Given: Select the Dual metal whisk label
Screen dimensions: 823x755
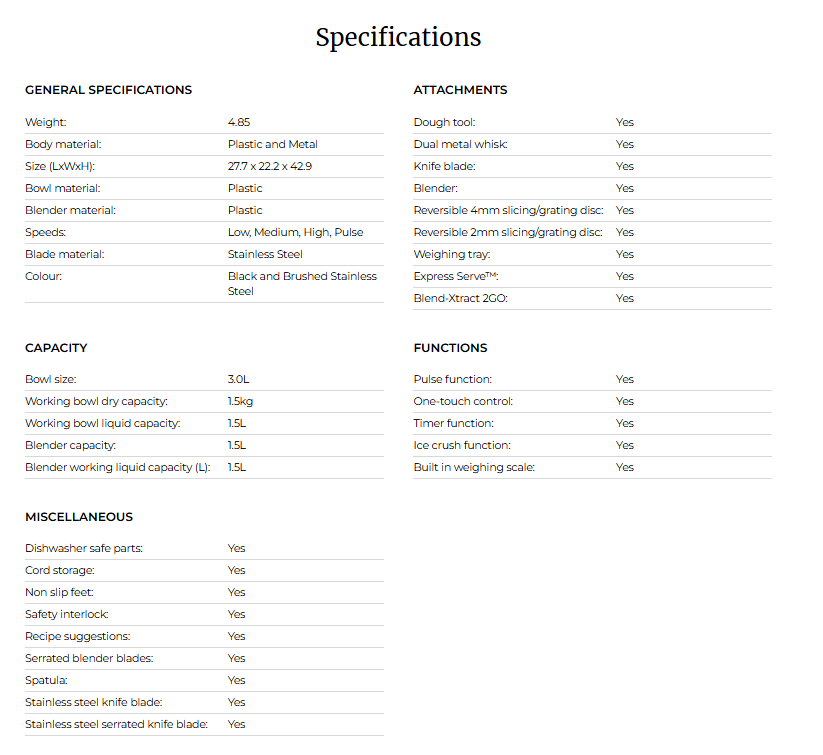Looking at the screenshot, I should (x=460, y=144).
